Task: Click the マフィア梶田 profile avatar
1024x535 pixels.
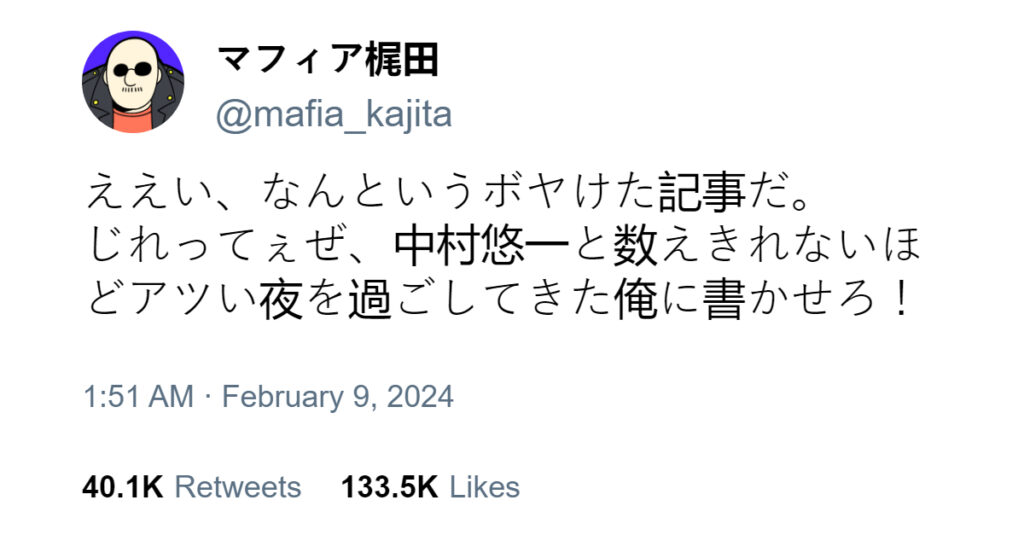Action: 132,82
